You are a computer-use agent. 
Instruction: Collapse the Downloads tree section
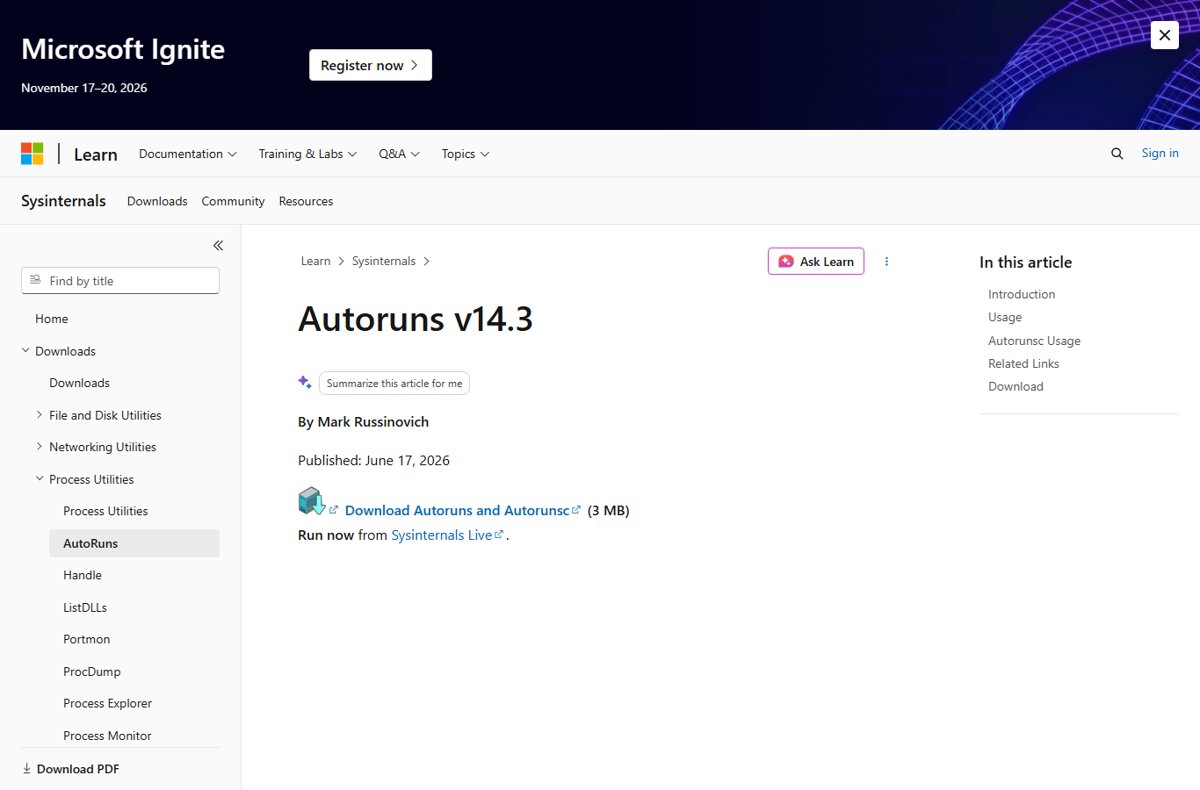pos(26,351)
